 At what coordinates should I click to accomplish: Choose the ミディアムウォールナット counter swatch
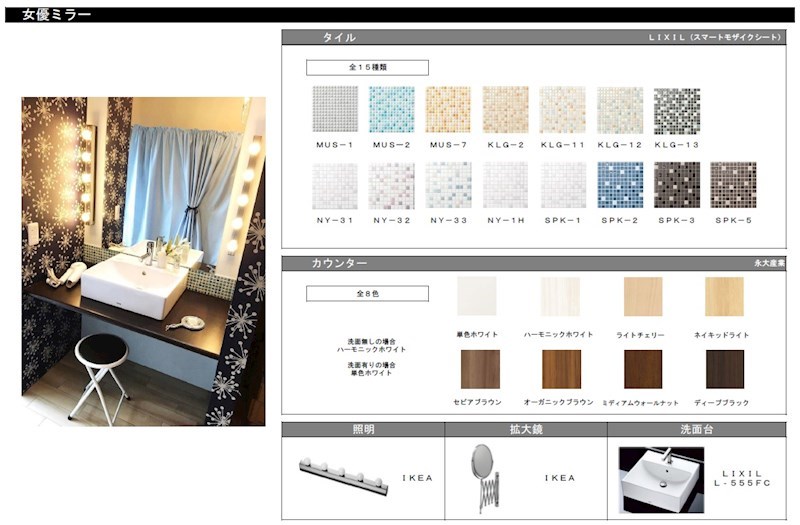pyautogui.click(x=643, y=369)
